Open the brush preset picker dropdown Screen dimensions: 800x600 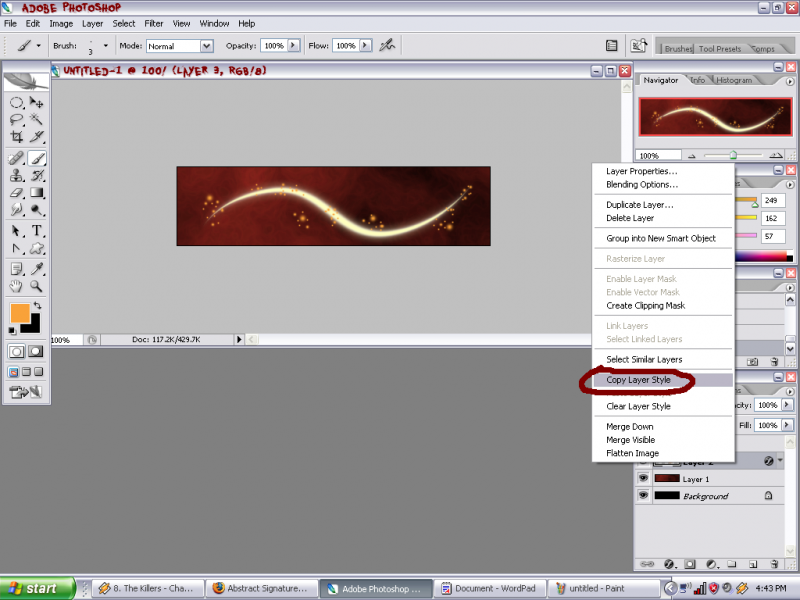click(x=106, y=46)
